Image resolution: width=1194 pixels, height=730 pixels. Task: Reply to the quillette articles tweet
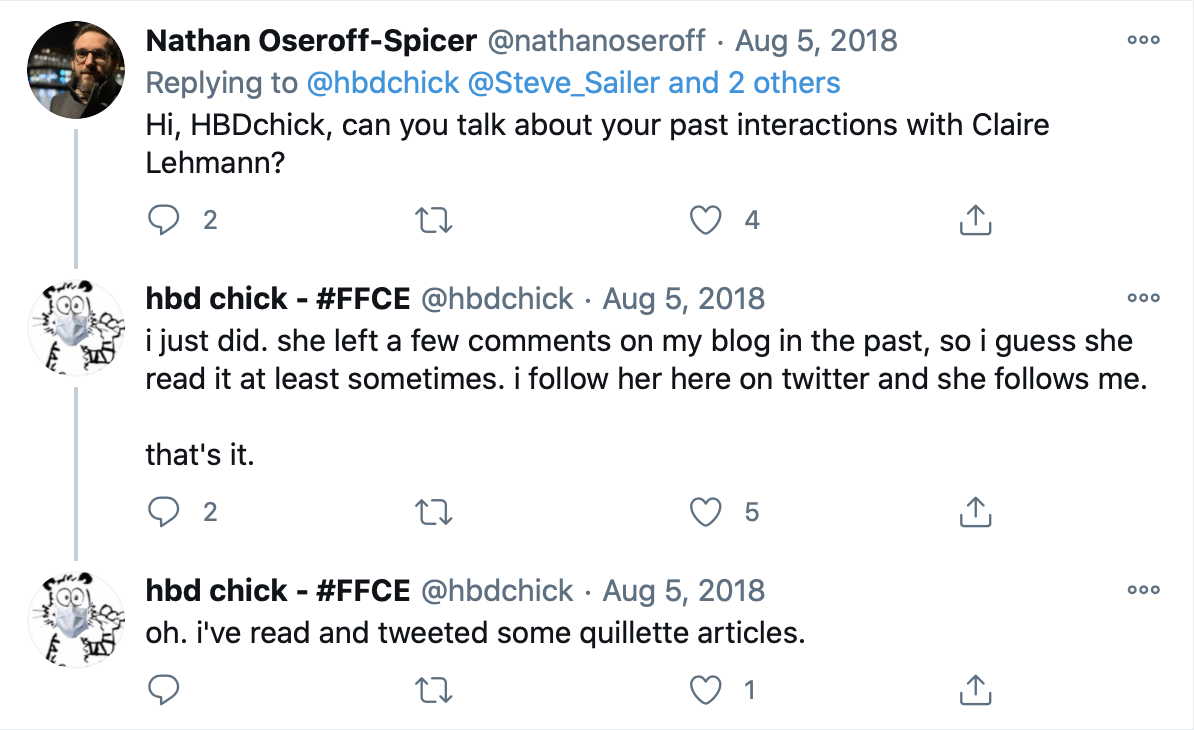click(163, 689)
